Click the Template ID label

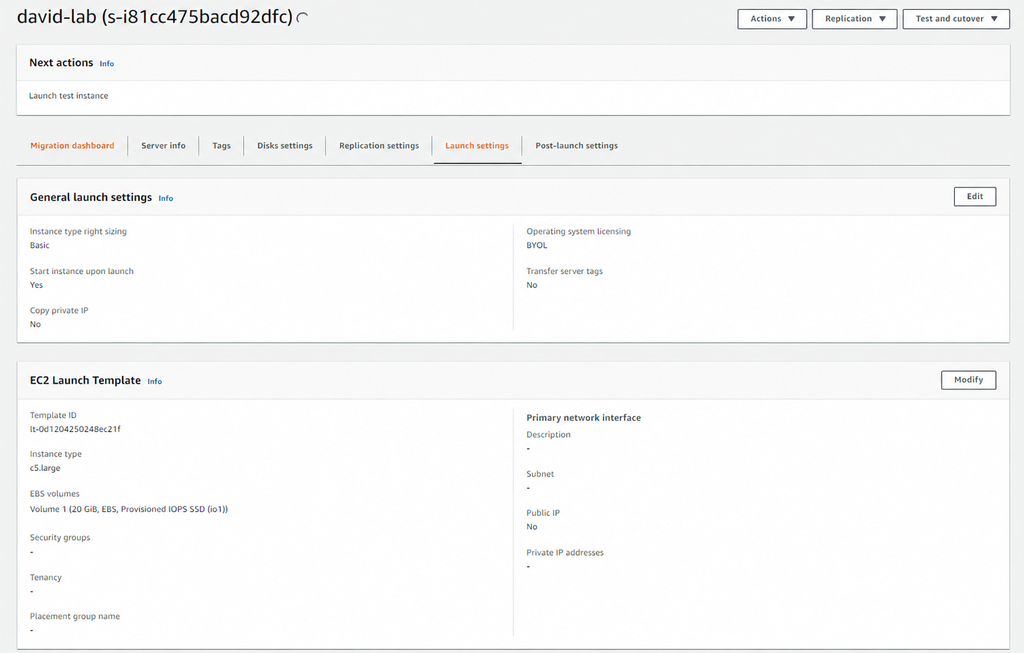[x=53, y=415]
